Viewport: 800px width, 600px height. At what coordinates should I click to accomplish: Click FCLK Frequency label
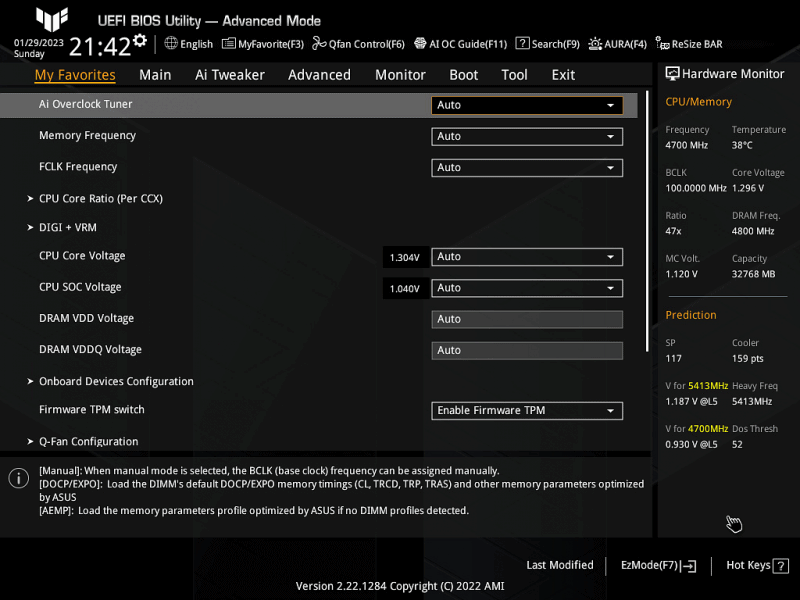(x=78, y=167)
